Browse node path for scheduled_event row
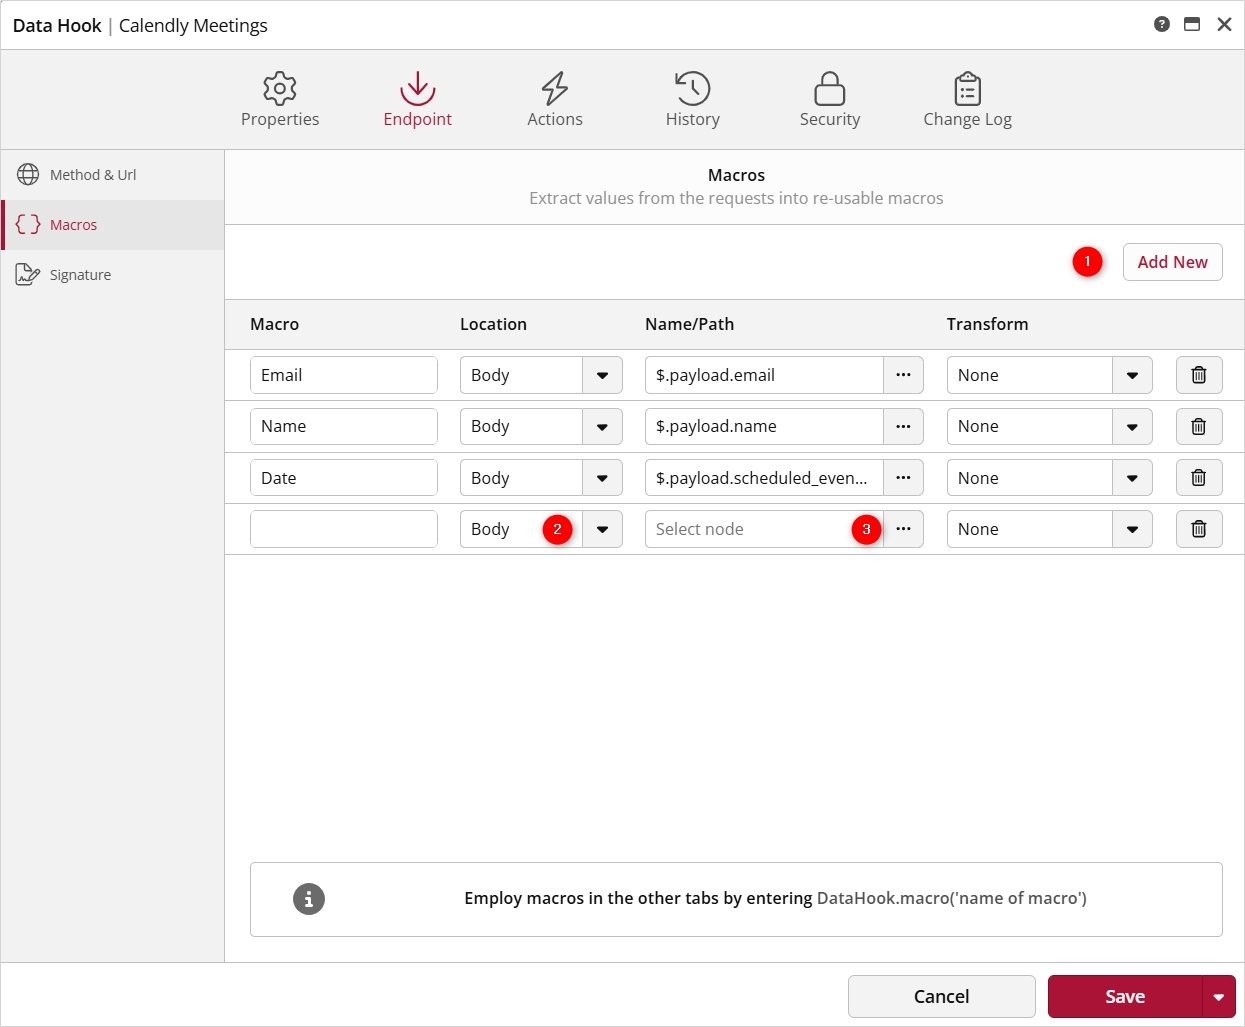1245x1027 pixels. tap(903, 478)
